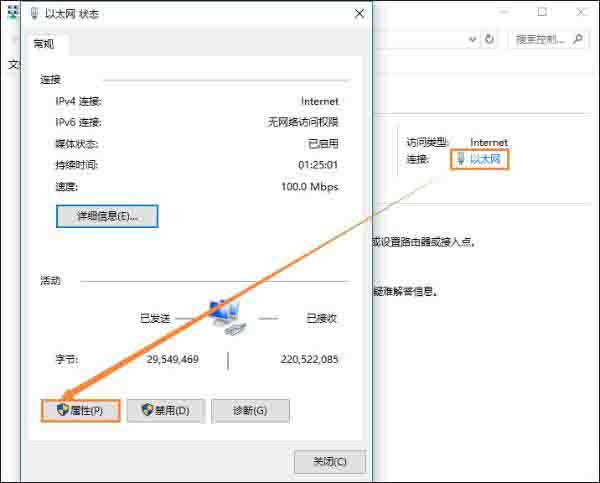
Task: Click the refresh icon in address bar
Action: (x=489, y=40)
